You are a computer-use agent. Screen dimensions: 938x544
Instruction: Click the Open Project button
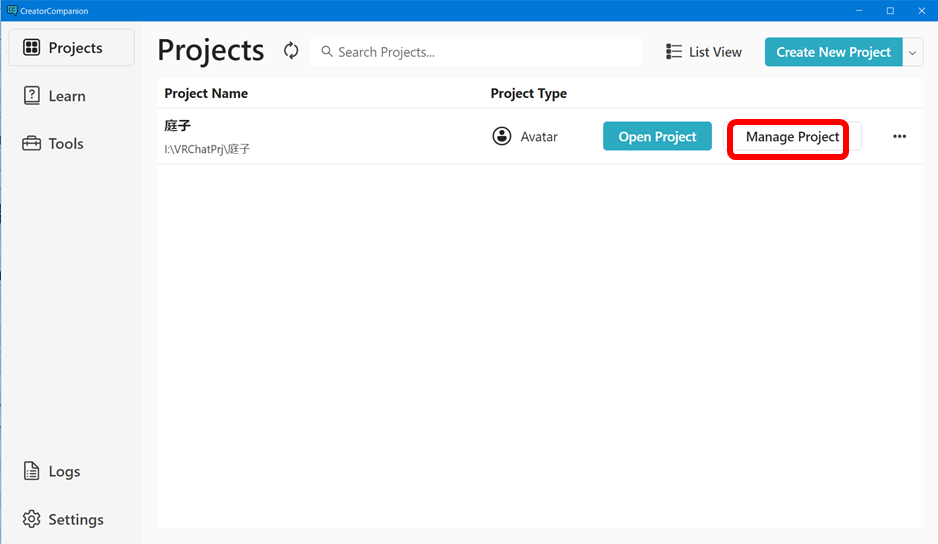657,137
